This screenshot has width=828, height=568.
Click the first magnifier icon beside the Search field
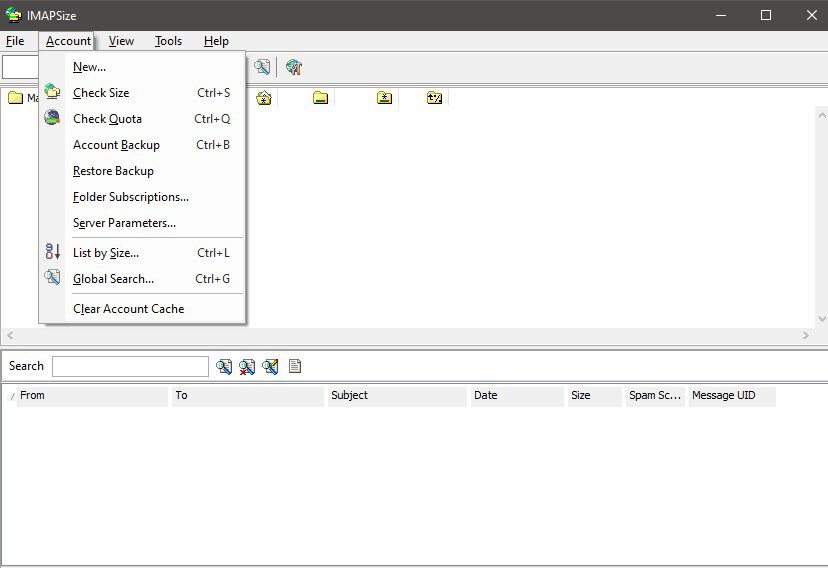(224, 367)
